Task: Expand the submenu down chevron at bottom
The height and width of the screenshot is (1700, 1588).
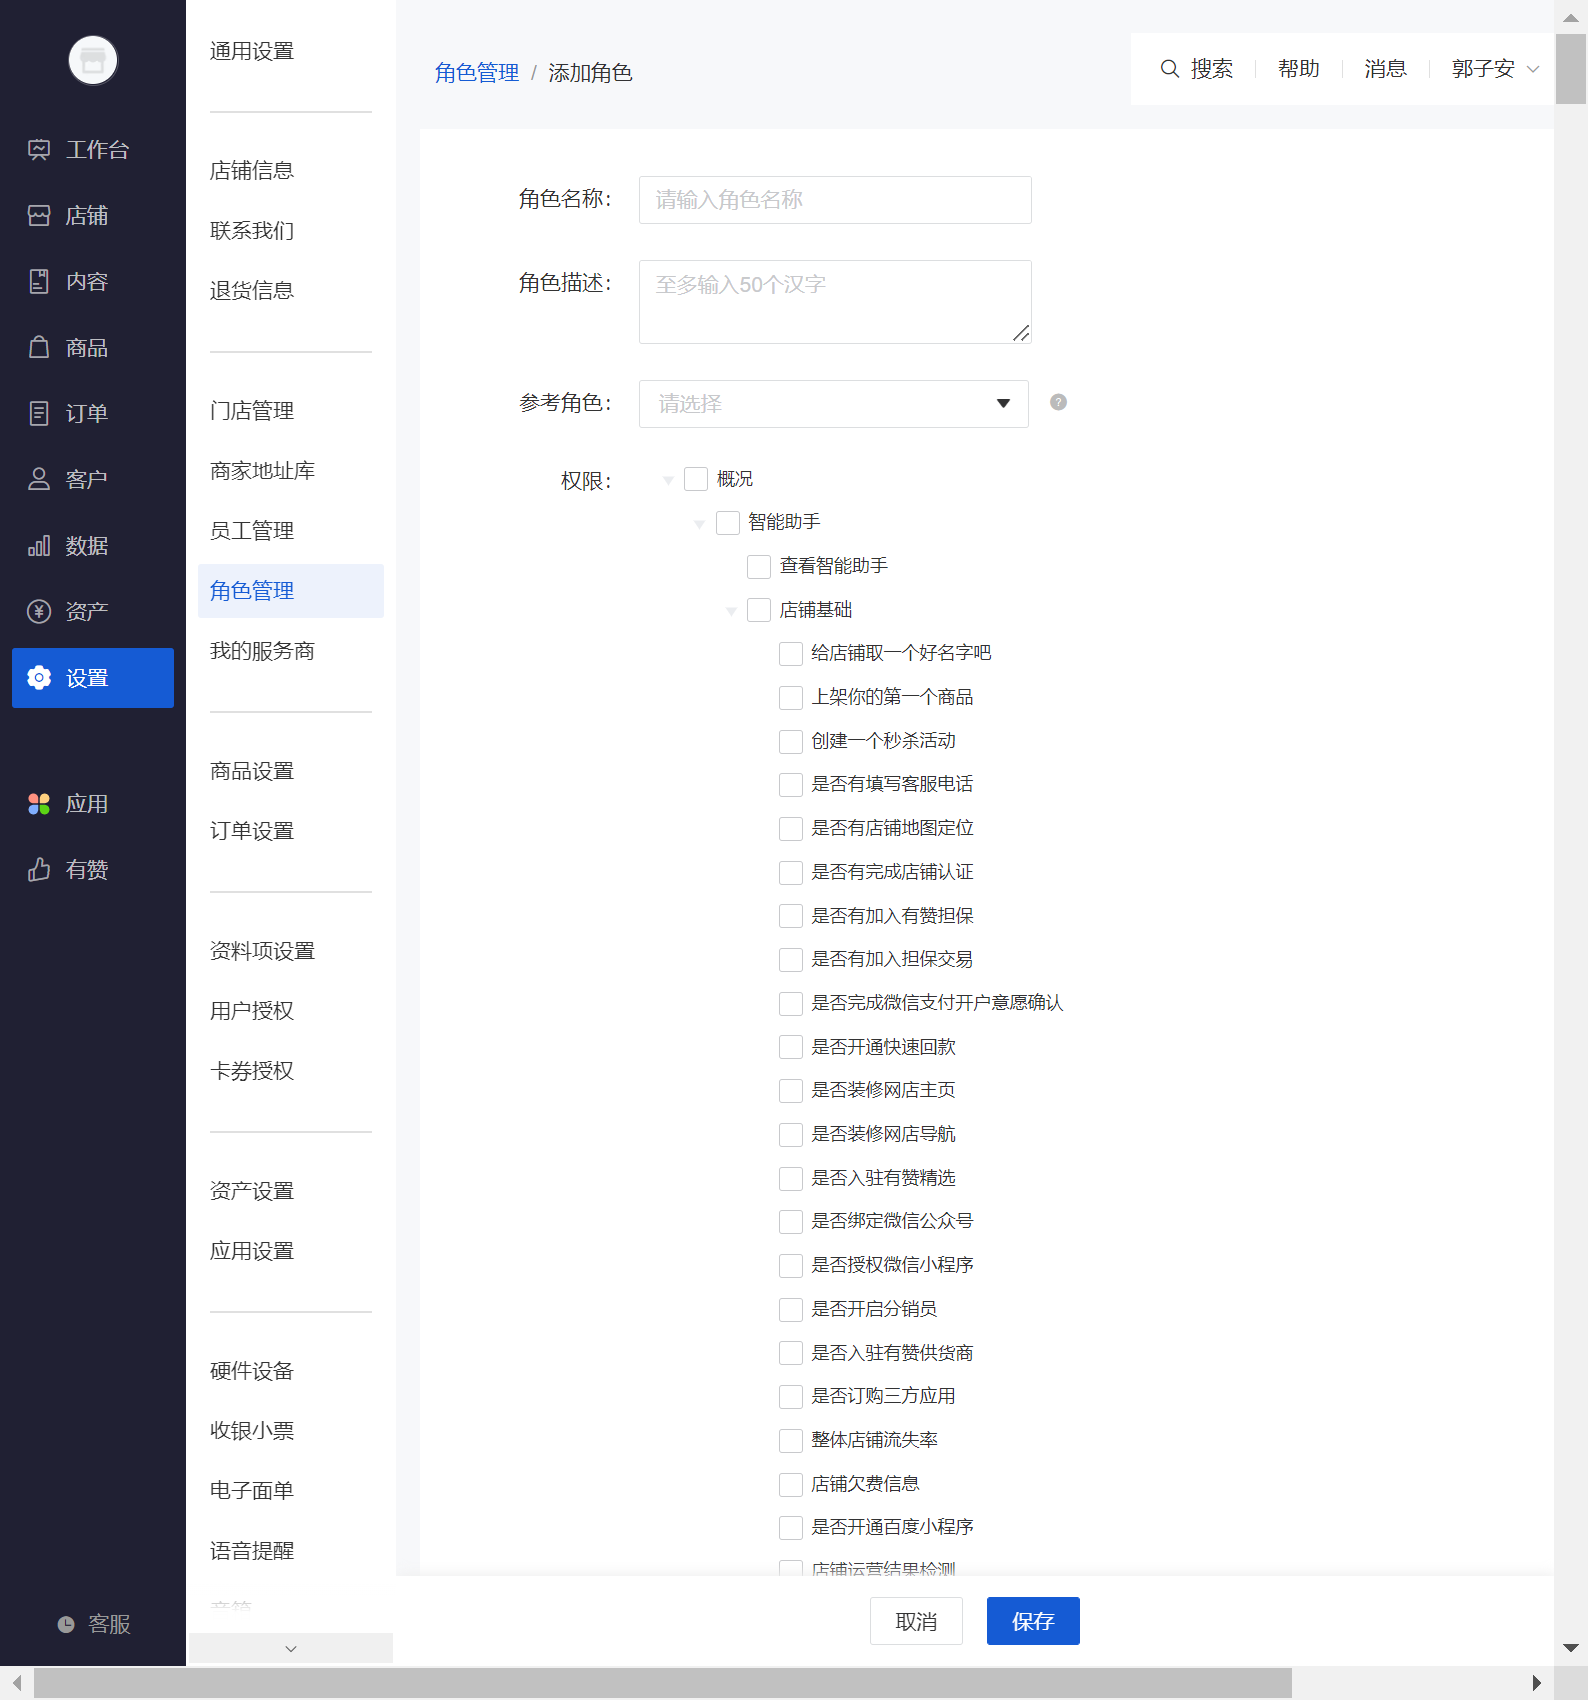Action: pyautogui.click(x=291, y=1649)
